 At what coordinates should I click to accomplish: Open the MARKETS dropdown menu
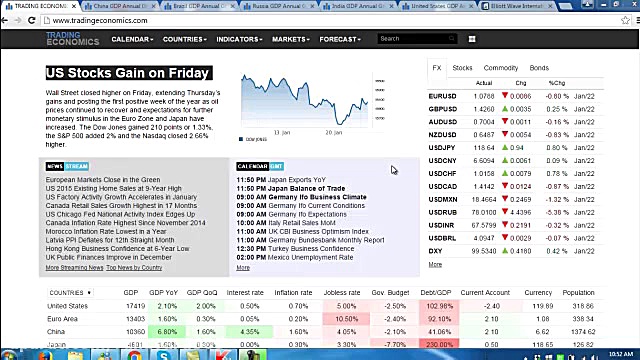coord(291,39)
